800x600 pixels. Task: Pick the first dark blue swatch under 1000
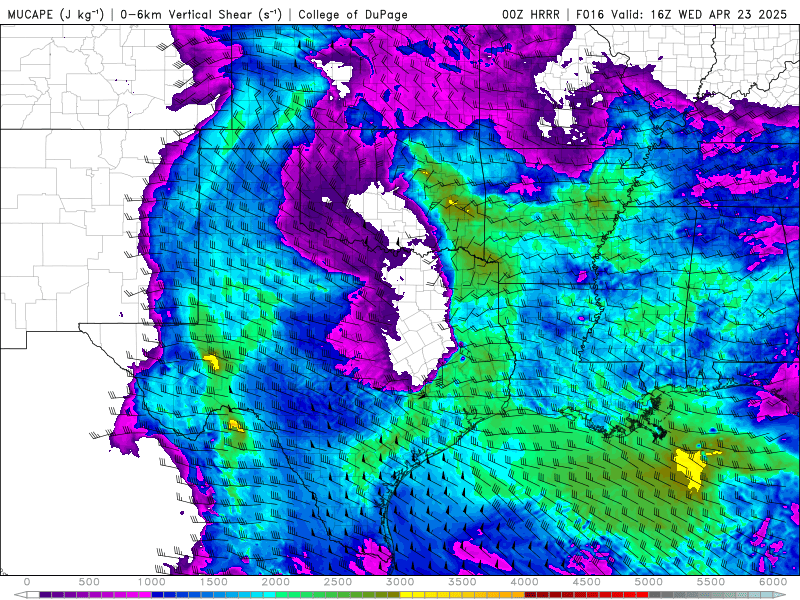[157, 594]
